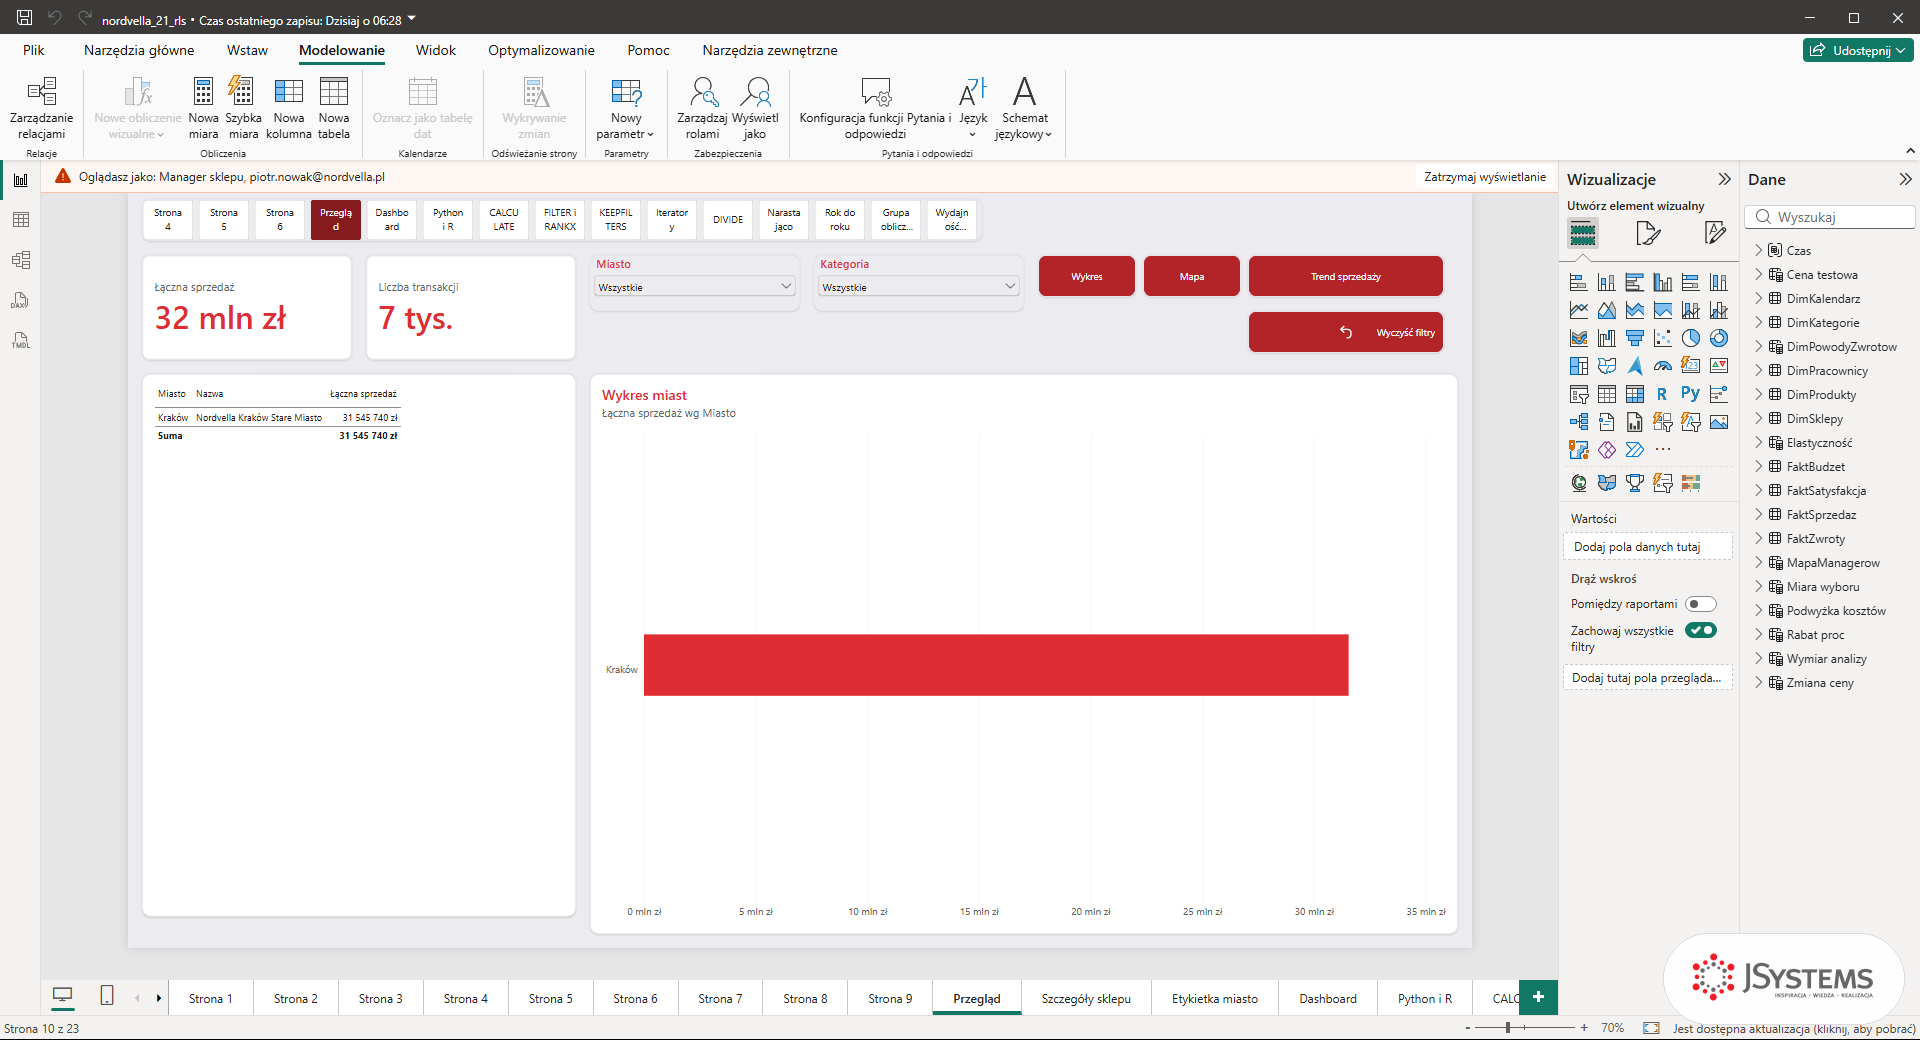Switch to the Dashboard page tab

coord(1328,998)
